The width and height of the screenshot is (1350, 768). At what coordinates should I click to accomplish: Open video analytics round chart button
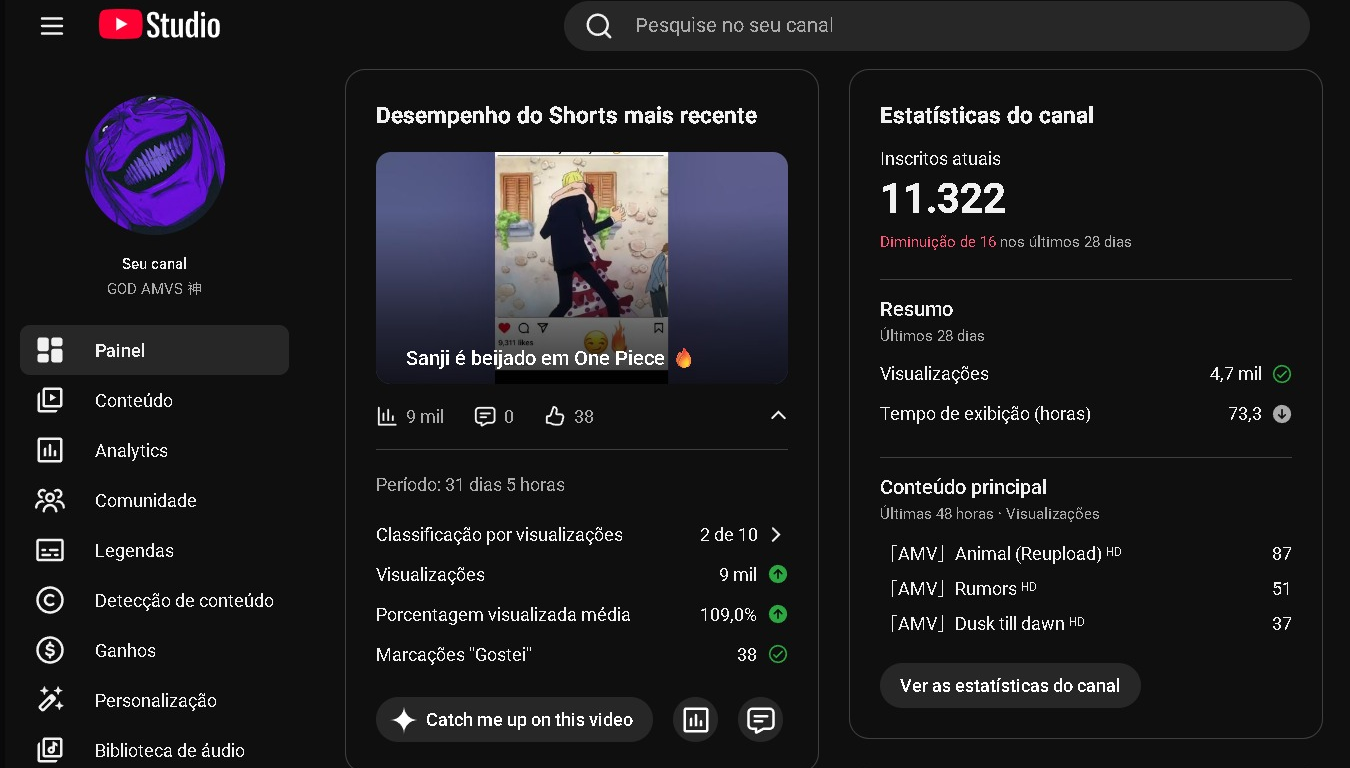click(696, 720)
